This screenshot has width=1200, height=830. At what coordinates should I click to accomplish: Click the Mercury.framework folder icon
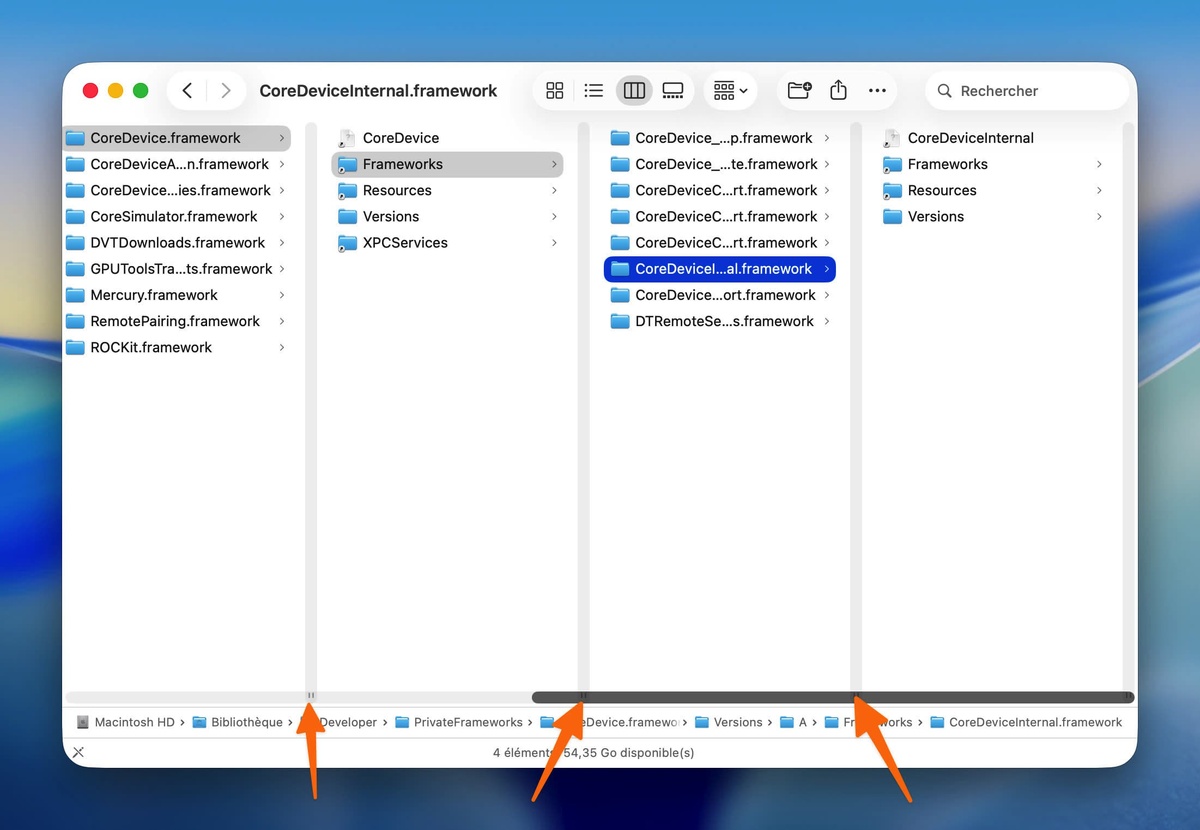point(75,295)
